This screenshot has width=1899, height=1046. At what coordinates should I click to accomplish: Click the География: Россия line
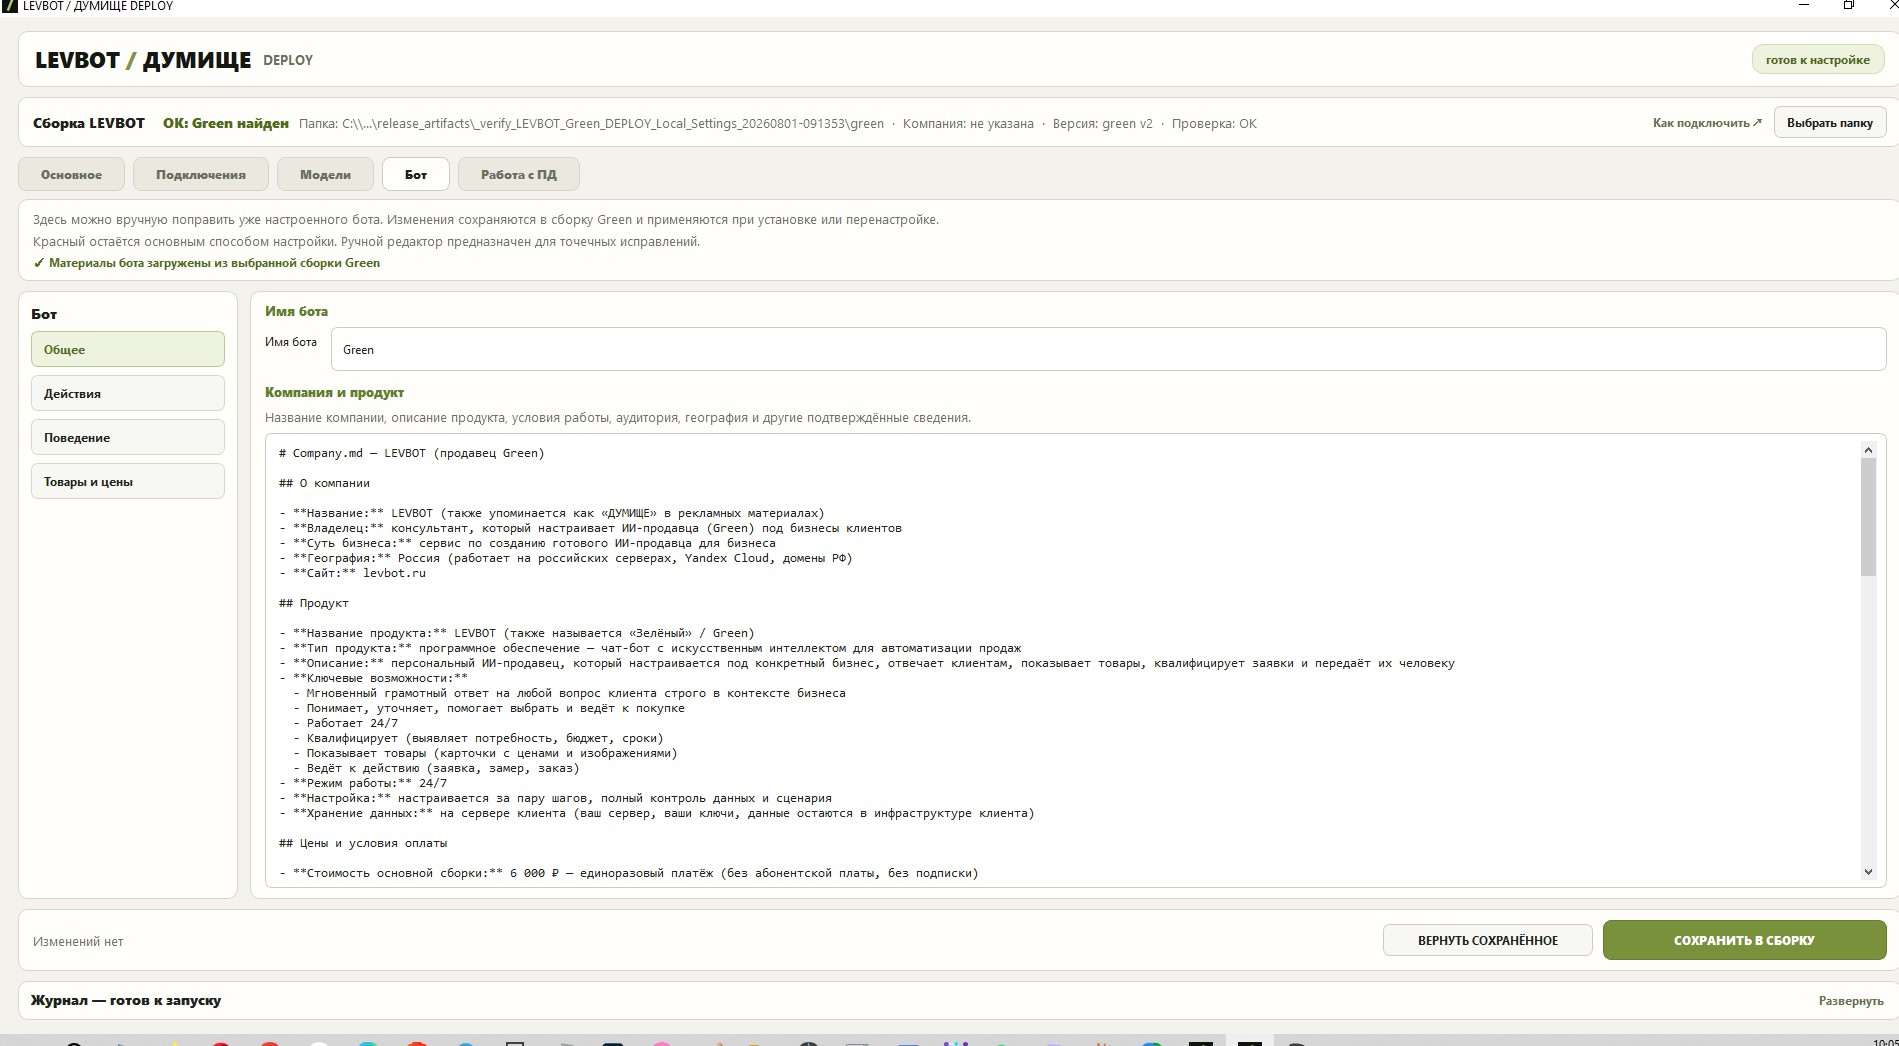tap(566, 558)
